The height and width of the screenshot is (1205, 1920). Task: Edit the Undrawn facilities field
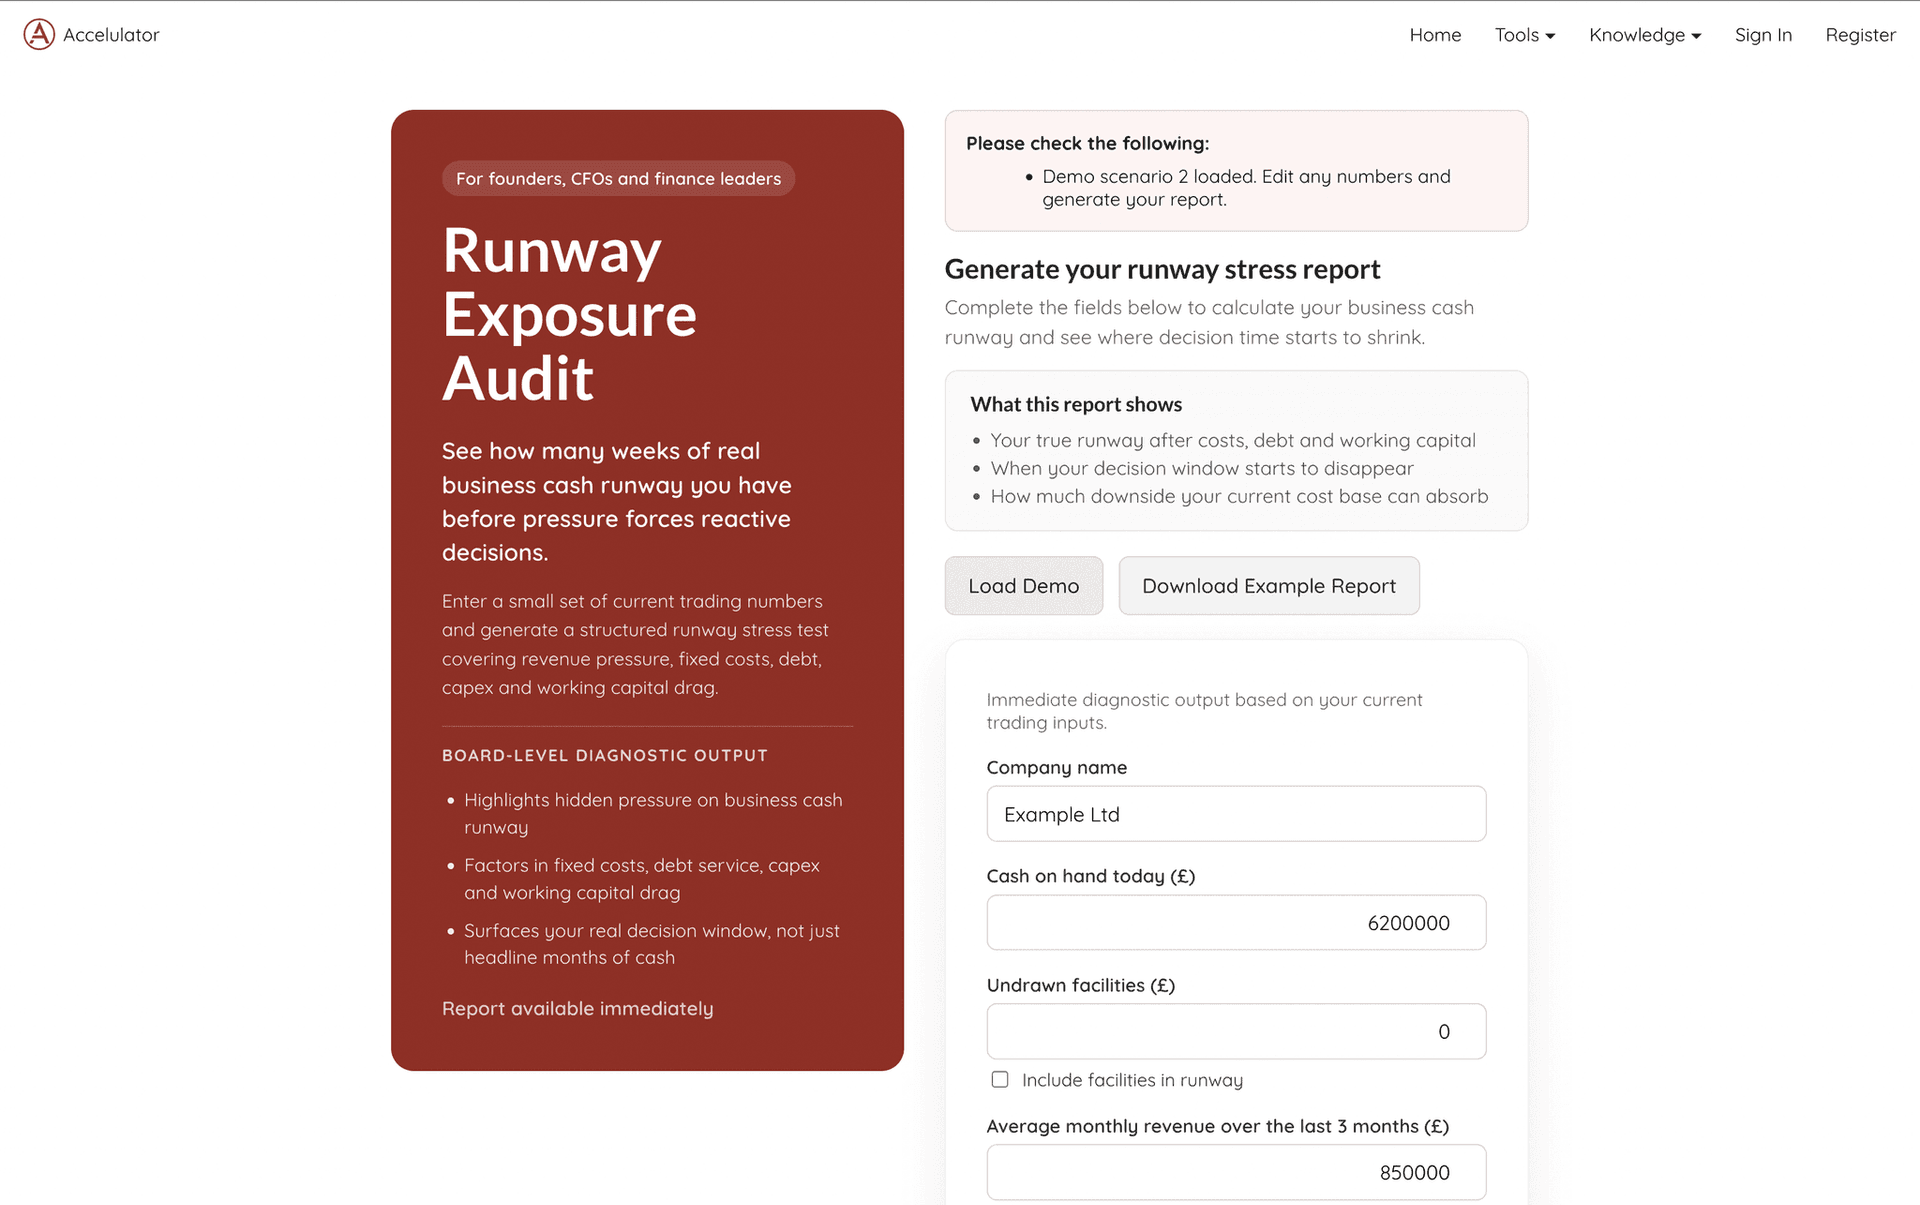[x=1236, y=1032]
